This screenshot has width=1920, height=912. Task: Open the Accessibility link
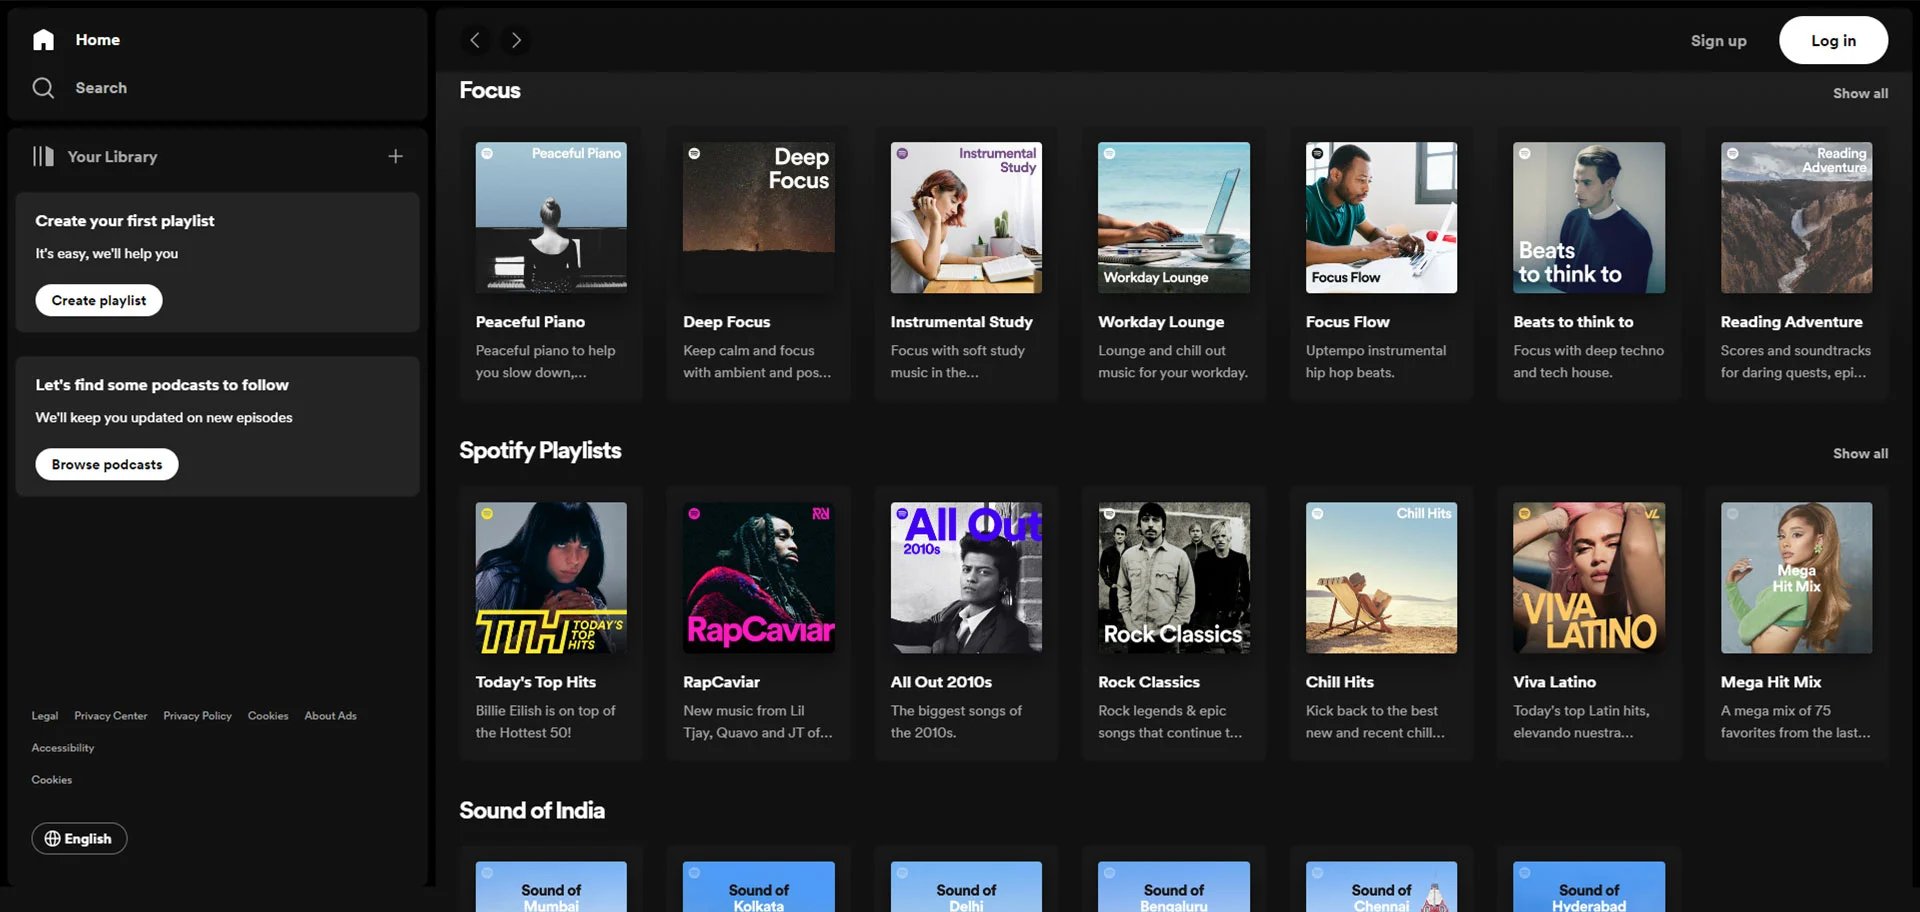point(63,748)
